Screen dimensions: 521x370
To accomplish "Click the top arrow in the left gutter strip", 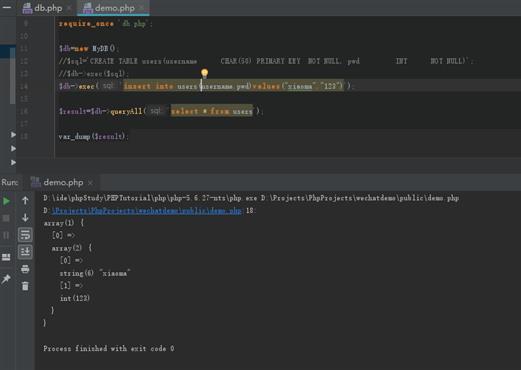I will click(13, 135).
